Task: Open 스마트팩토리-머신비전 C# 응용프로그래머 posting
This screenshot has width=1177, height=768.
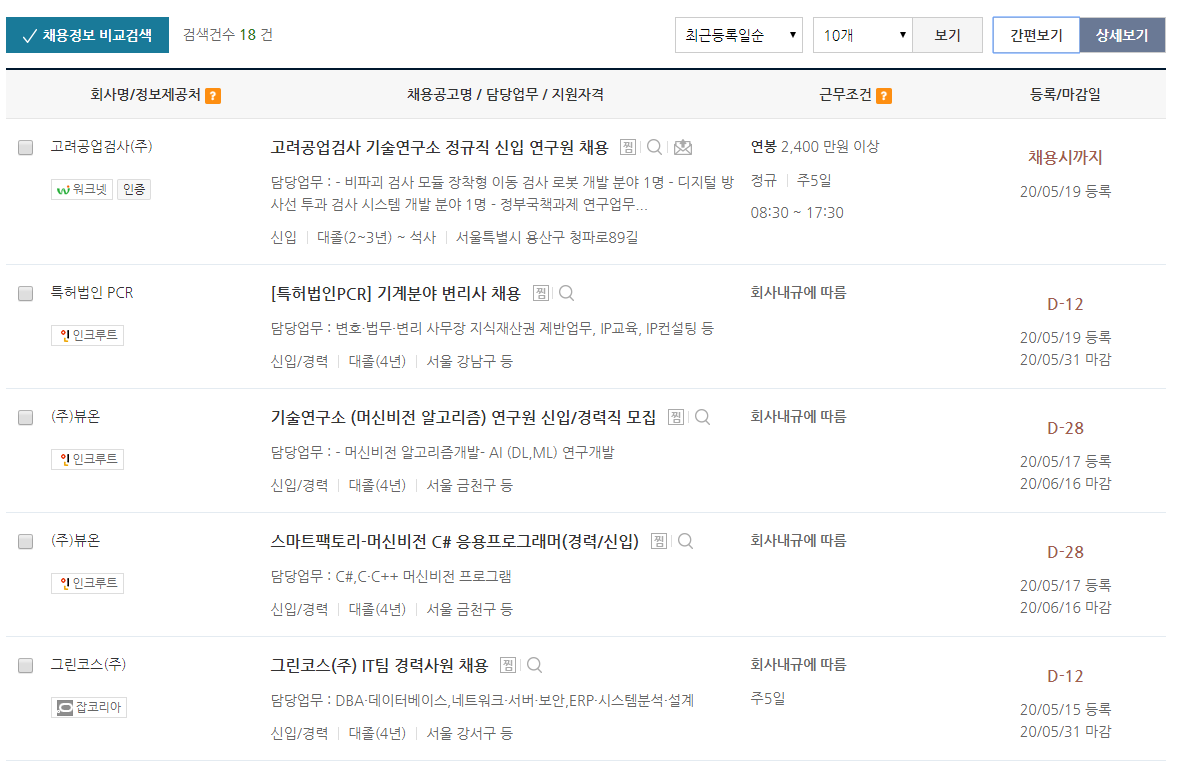Action: click(x=455, y=541)
